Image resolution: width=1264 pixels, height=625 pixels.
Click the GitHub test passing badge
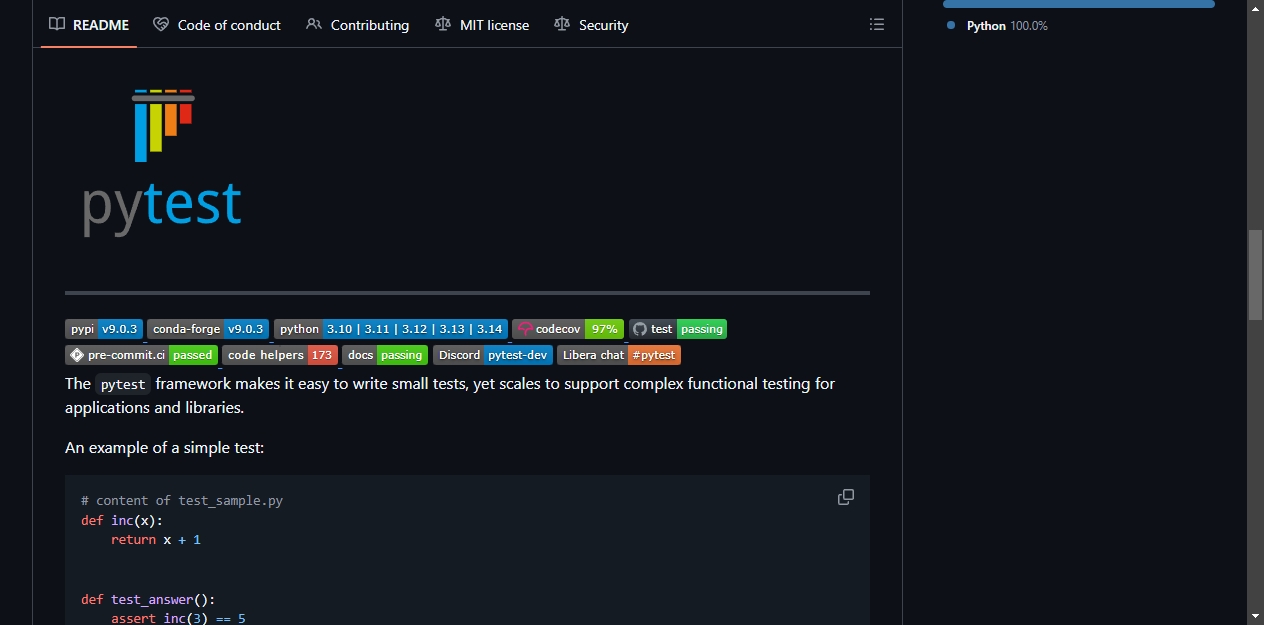pos(678,329)
